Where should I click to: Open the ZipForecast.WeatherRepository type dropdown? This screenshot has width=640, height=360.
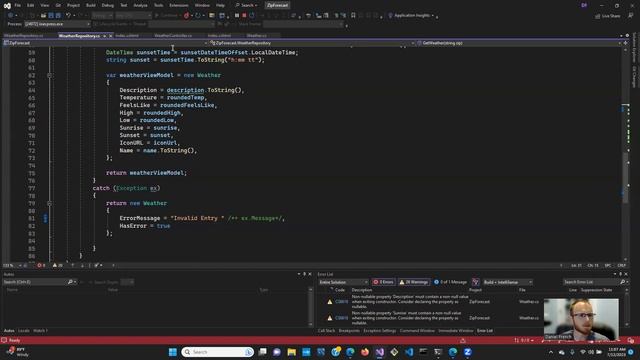312,43
